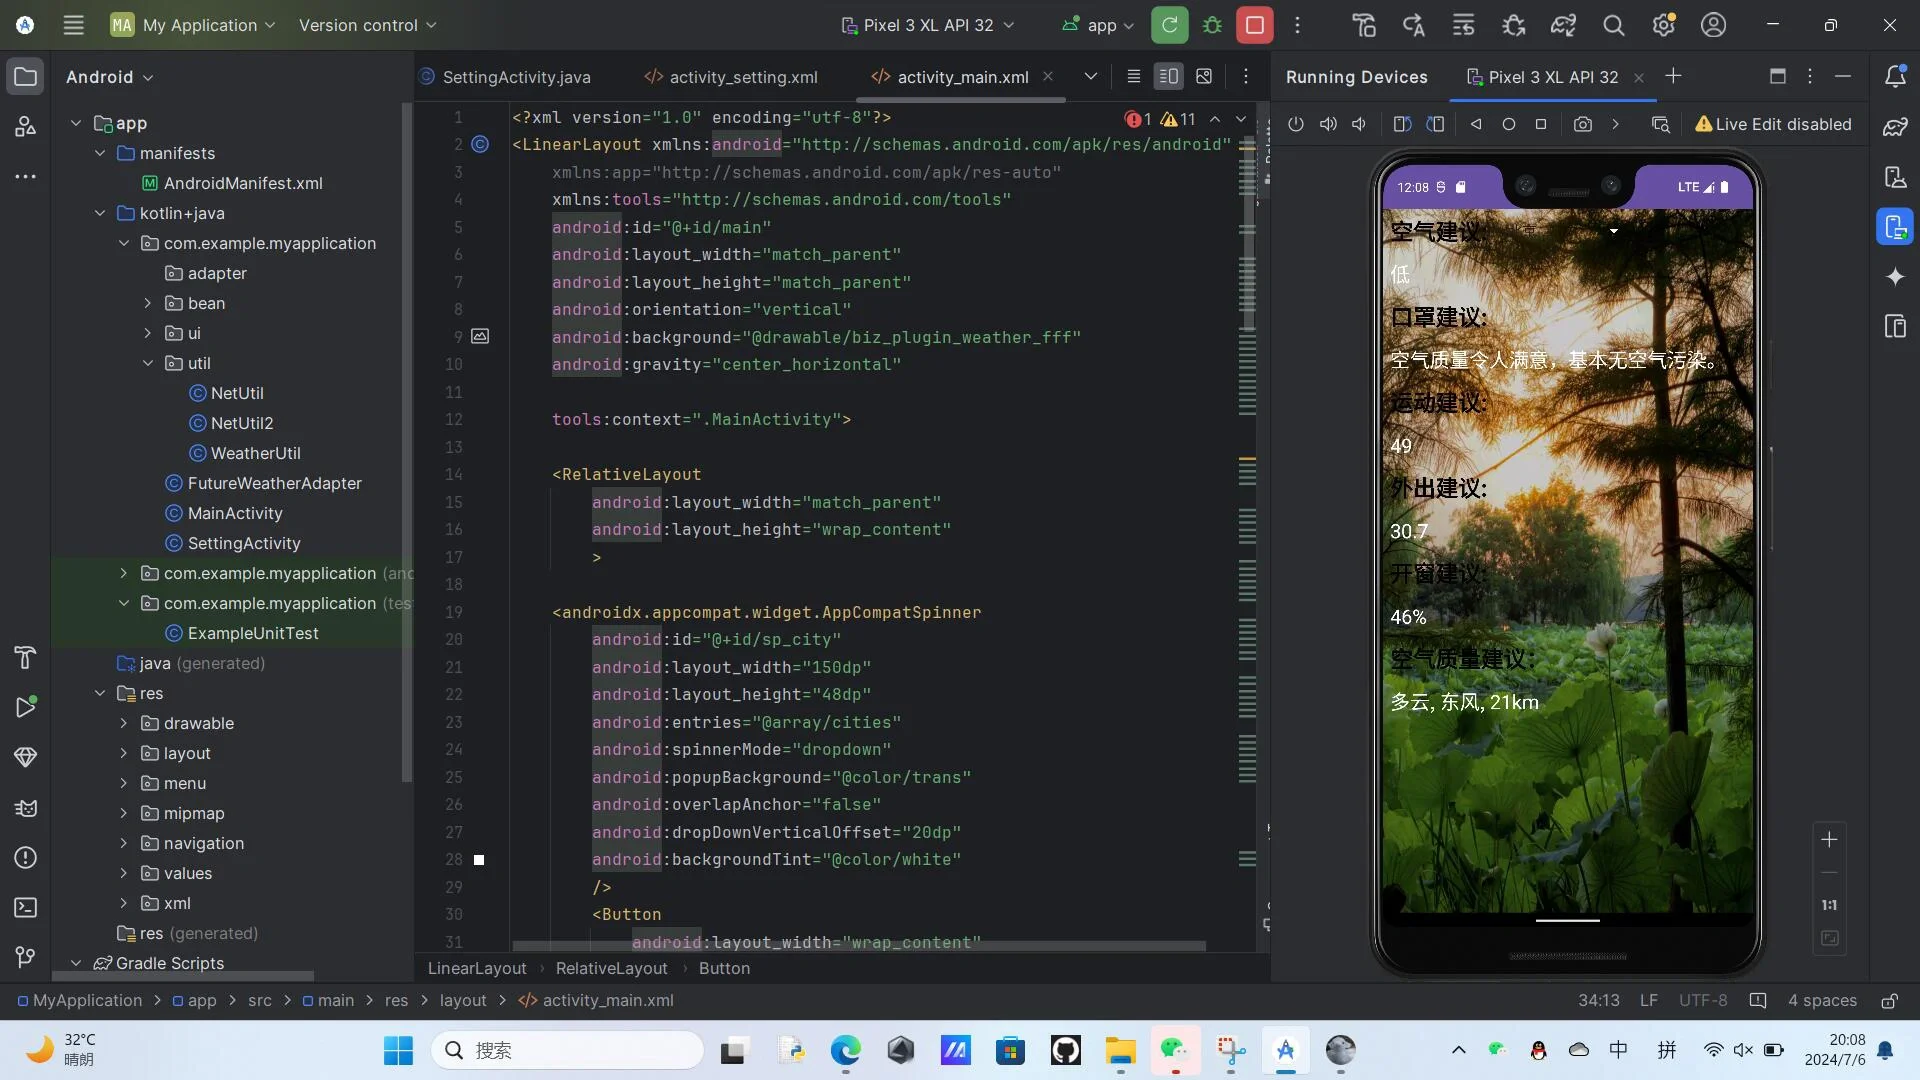Stop the running app
This screenshot has width=1920, height=1080.
(1254, 25)
